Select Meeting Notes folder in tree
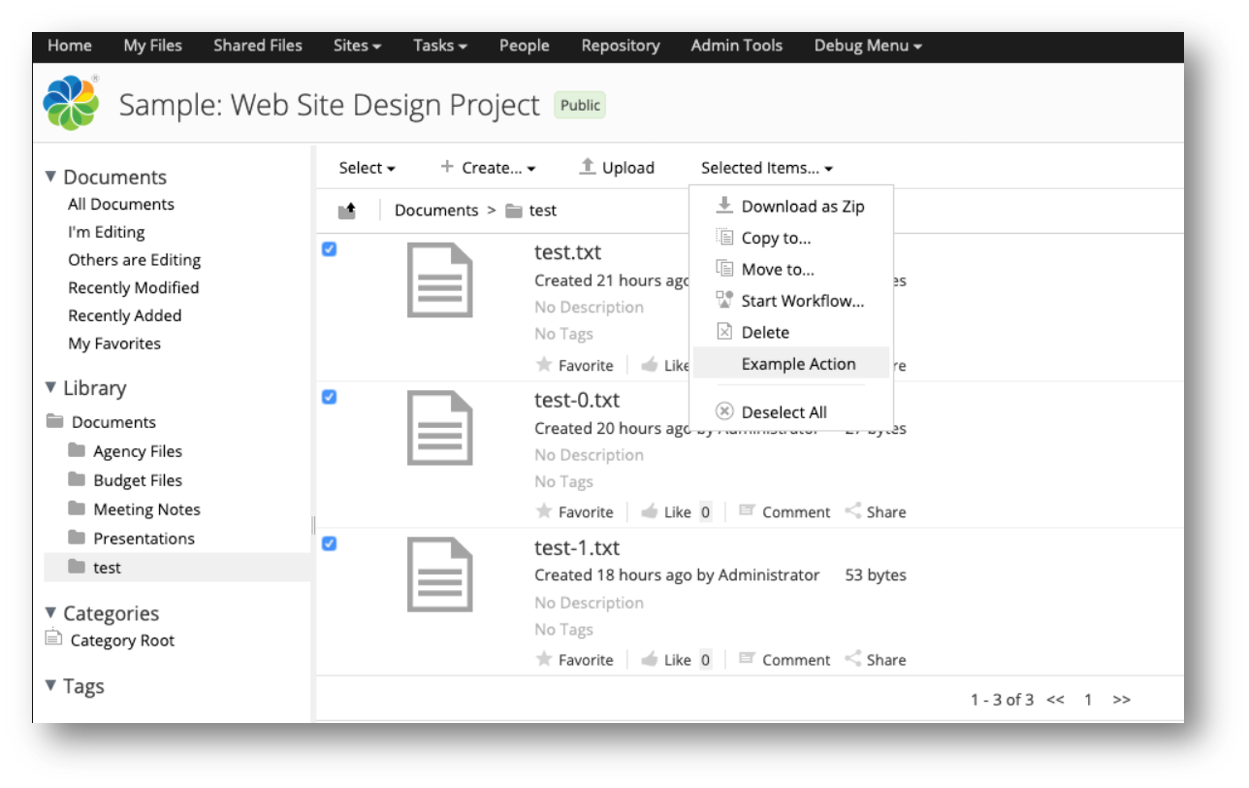 (x=147, y=509)
